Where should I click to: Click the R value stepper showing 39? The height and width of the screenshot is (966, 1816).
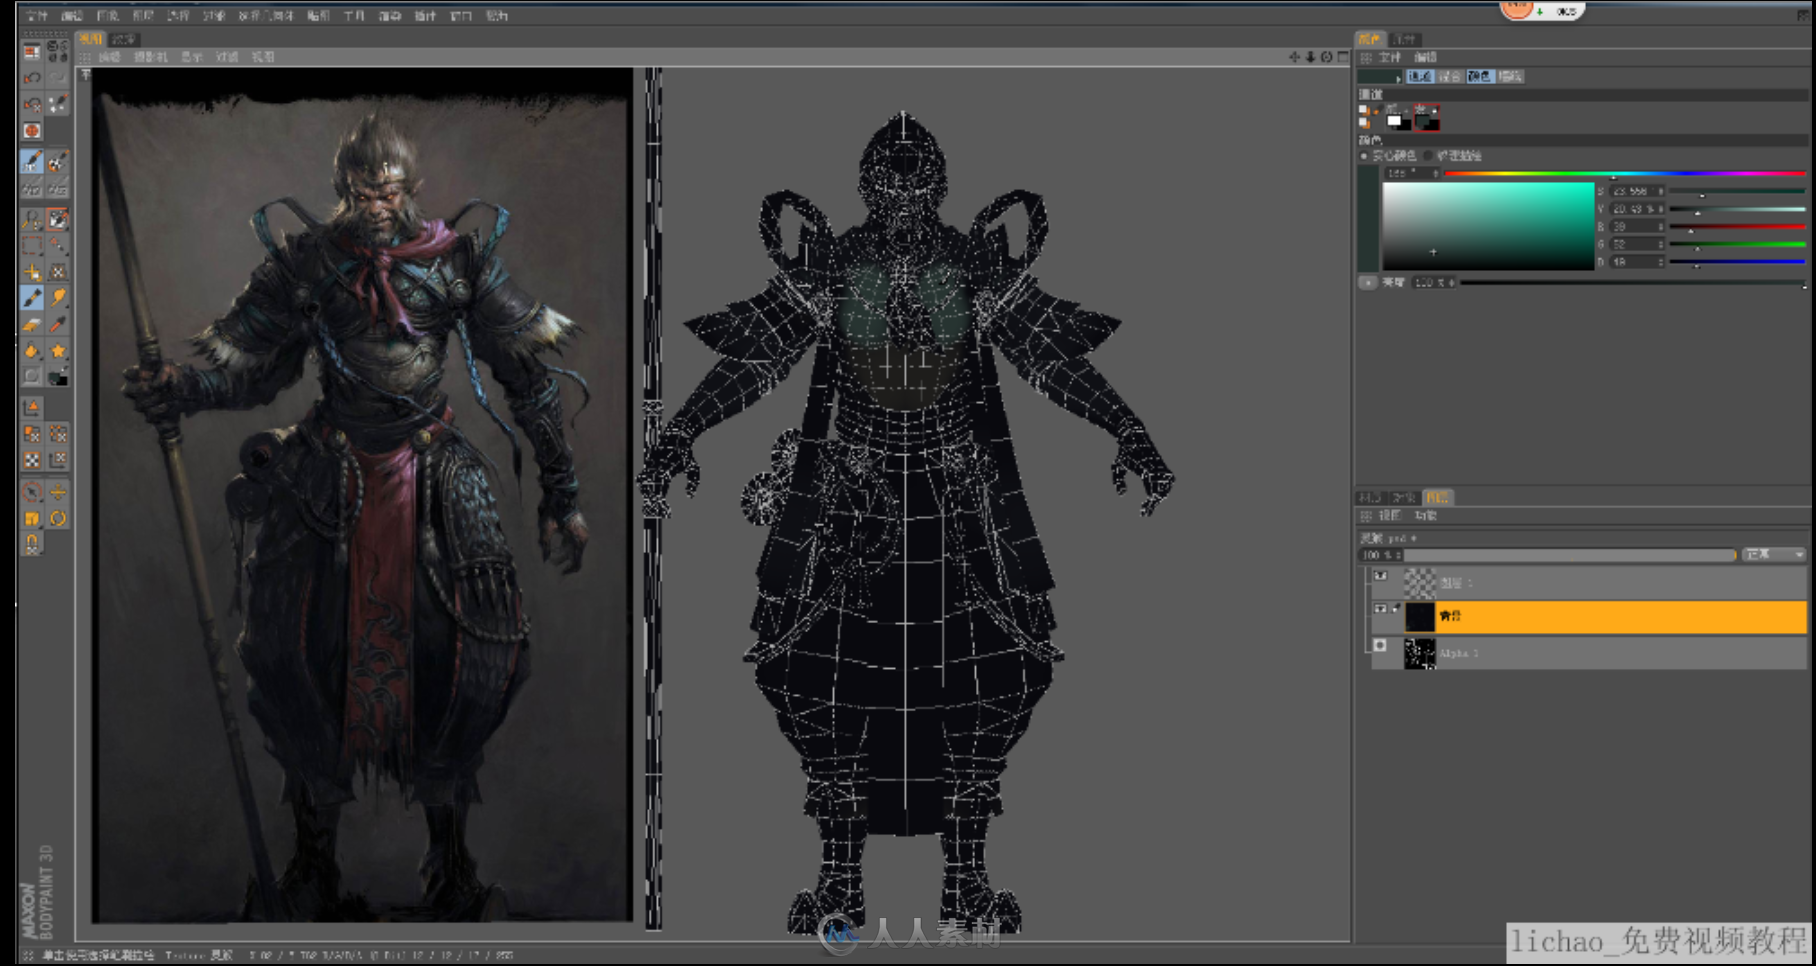click(x=1637, y=227)
